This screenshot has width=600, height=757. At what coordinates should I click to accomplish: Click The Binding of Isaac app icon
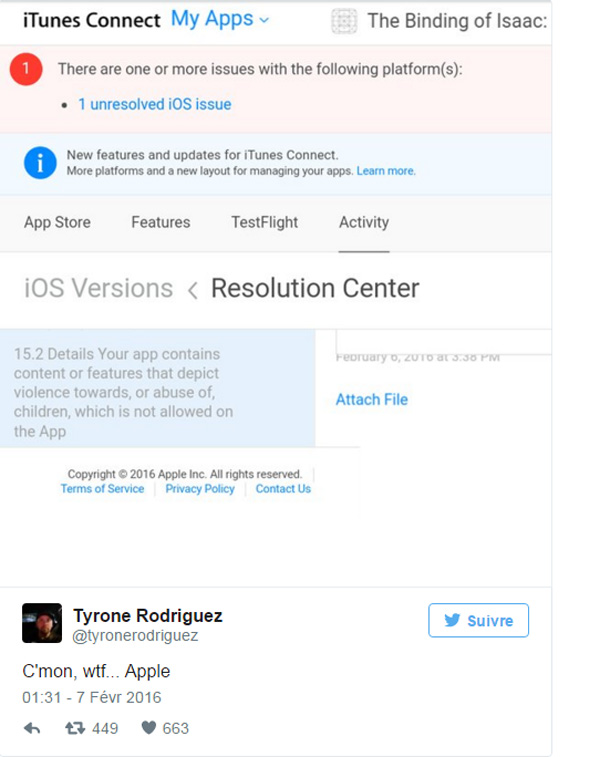pyautogui.click(x=344, y=21)
